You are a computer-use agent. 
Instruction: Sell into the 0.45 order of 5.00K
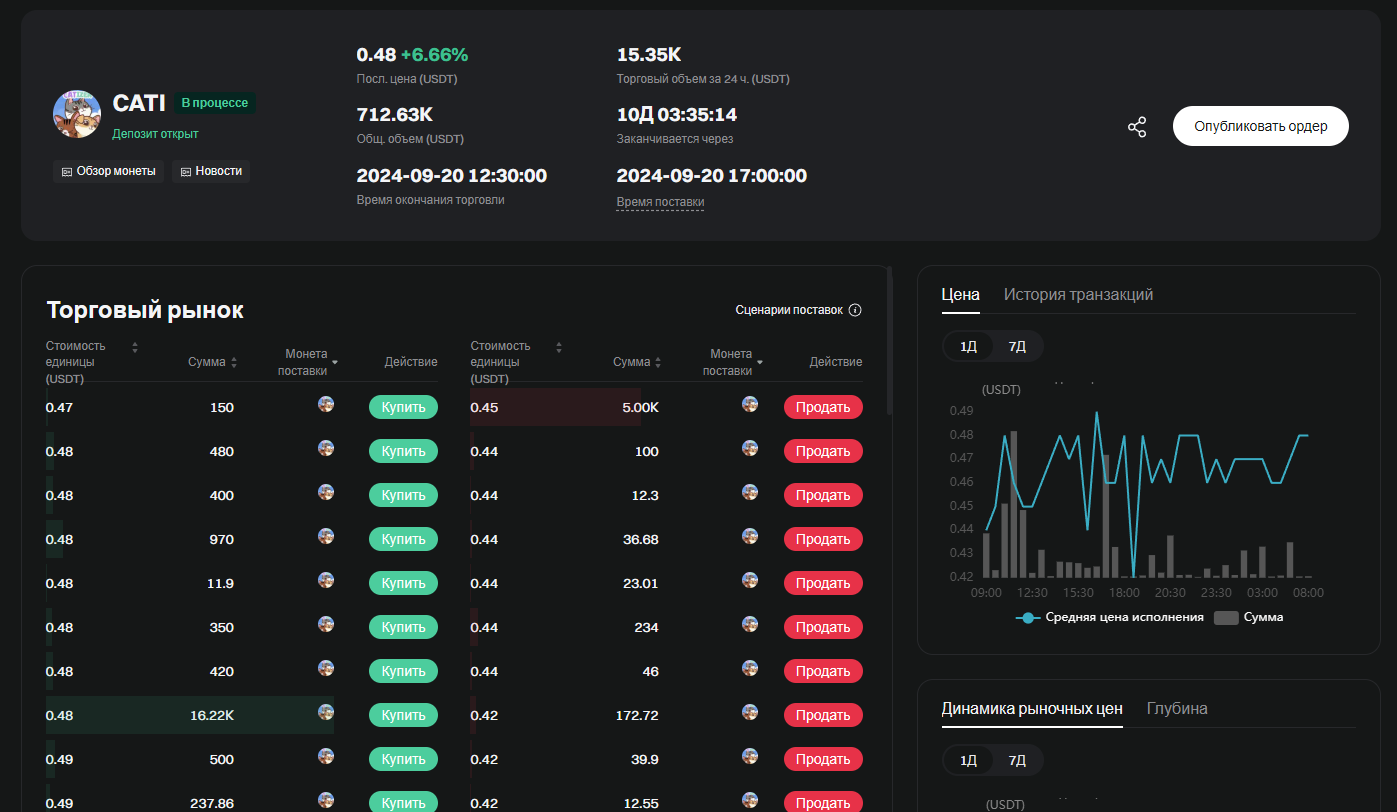coord(823,407)
